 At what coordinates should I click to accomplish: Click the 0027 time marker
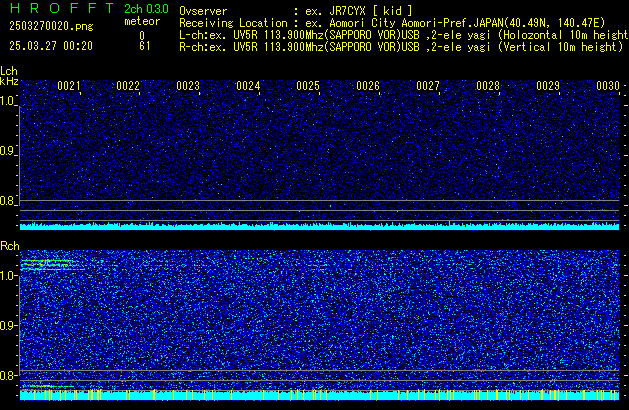tap(428, 86)
